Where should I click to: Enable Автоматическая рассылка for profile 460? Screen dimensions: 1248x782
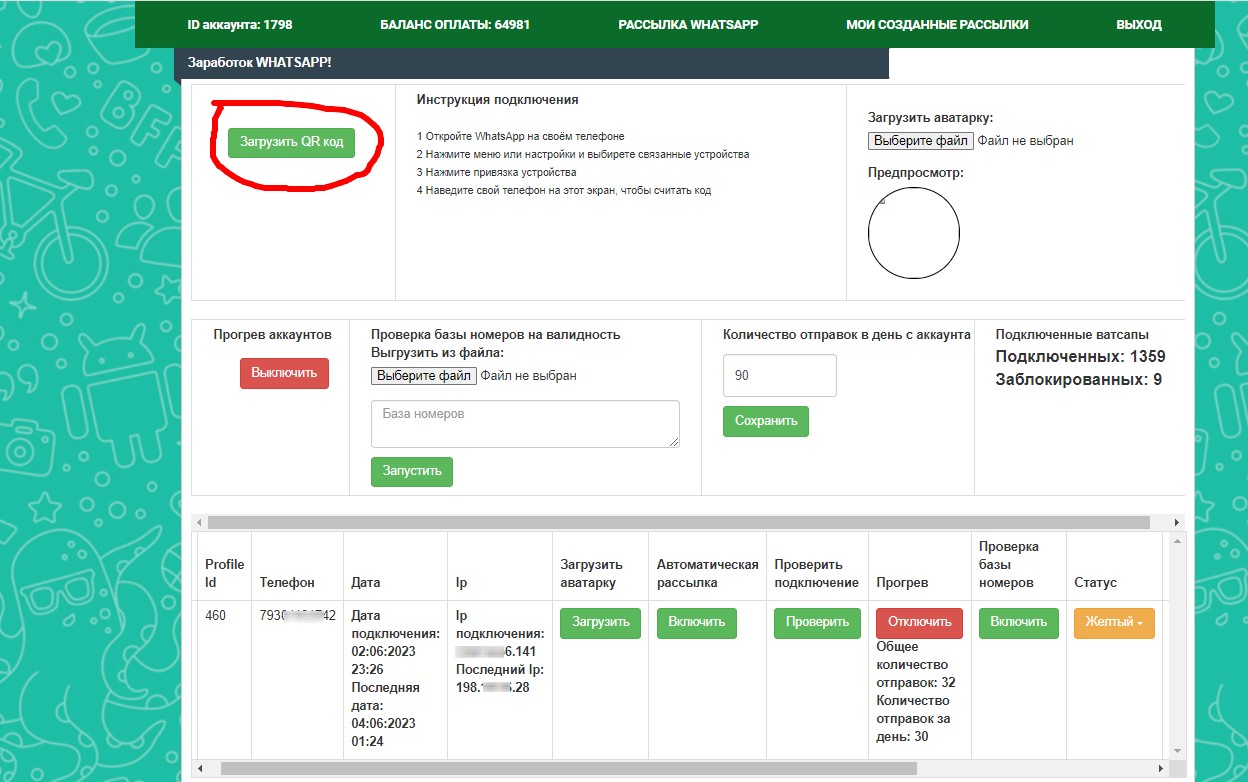(696, 622)
